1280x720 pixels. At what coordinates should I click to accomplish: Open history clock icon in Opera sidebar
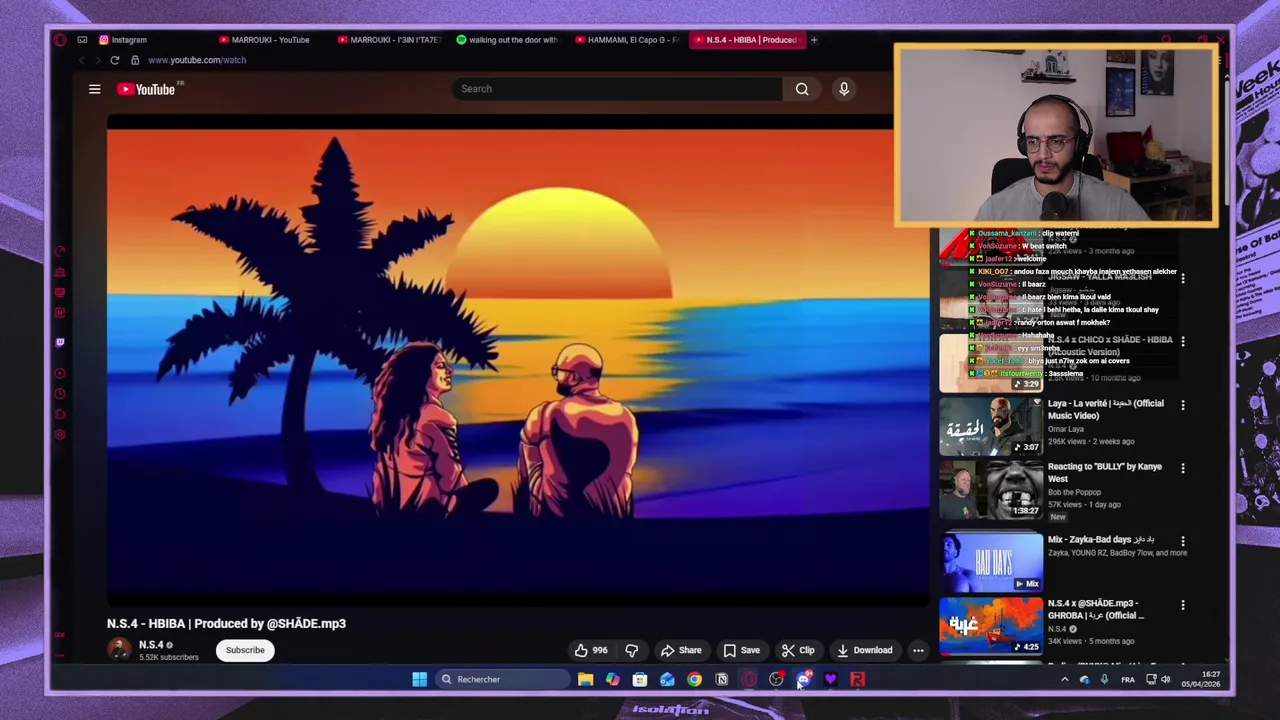pyautogui.click(x=60, y=394)
